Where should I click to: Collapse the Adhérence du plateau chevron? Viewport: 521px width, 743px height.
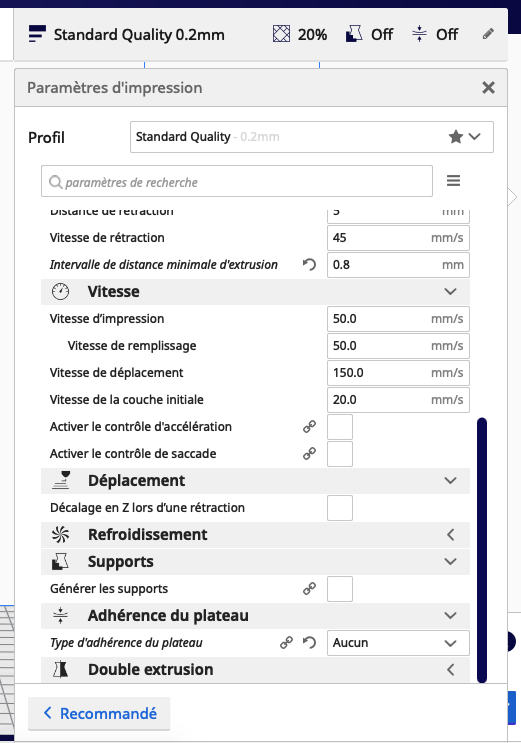pos(450,616)
